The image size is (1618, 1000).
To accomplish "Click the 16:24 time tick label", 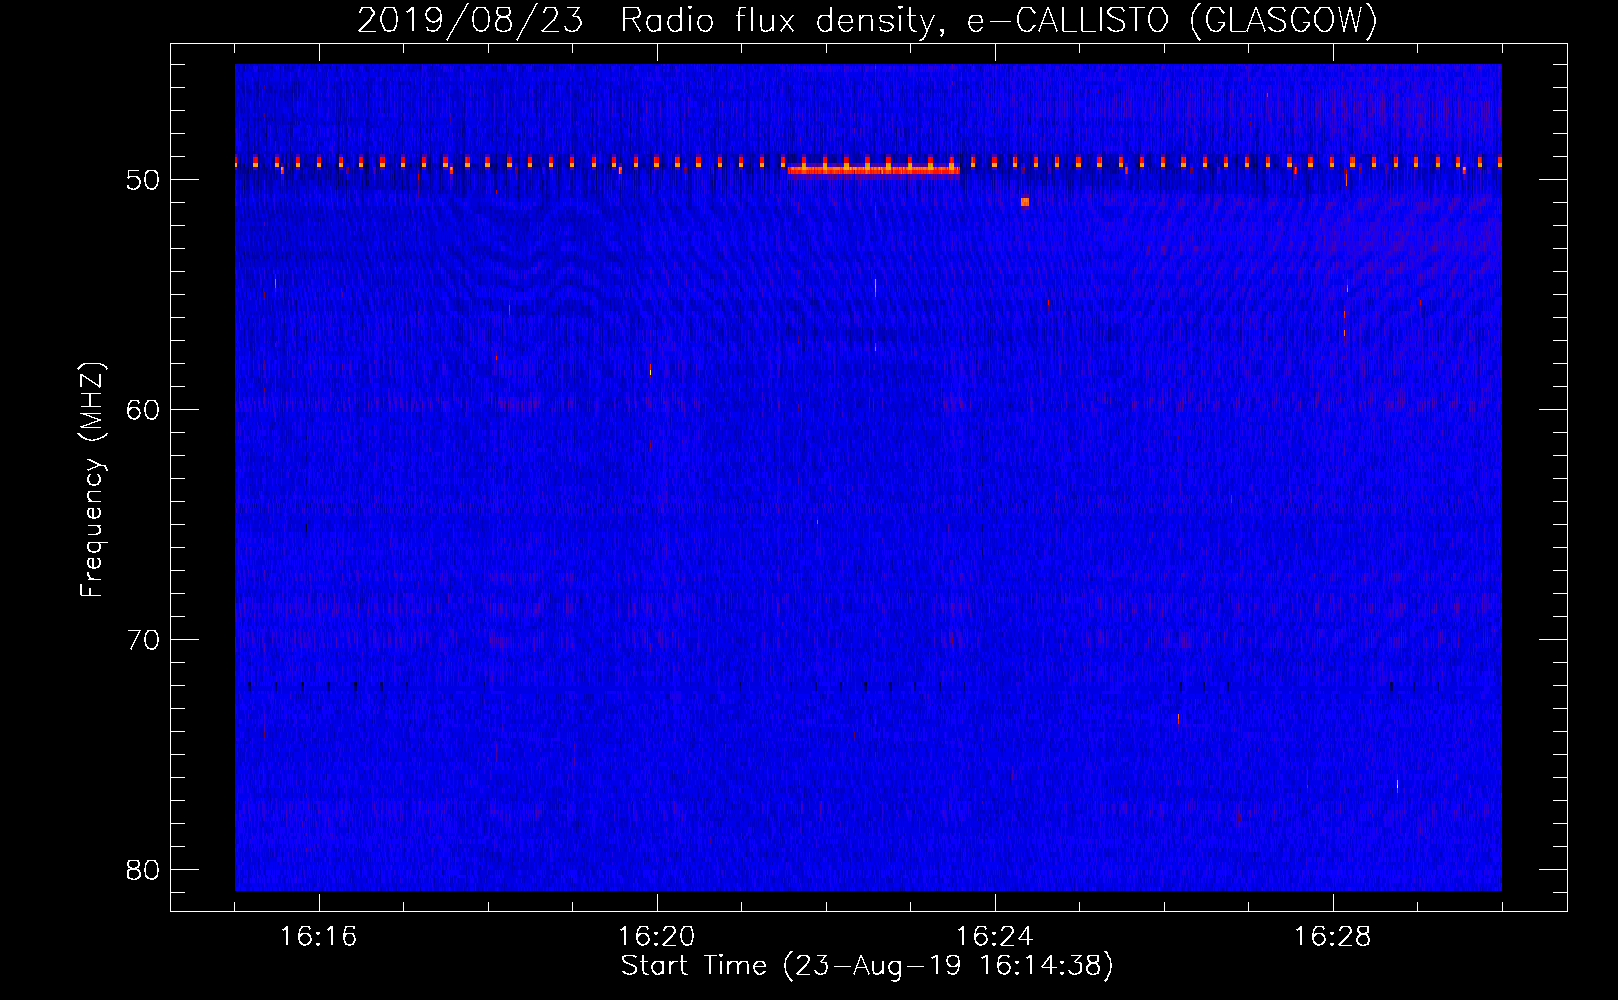I will tap(995, 936).
